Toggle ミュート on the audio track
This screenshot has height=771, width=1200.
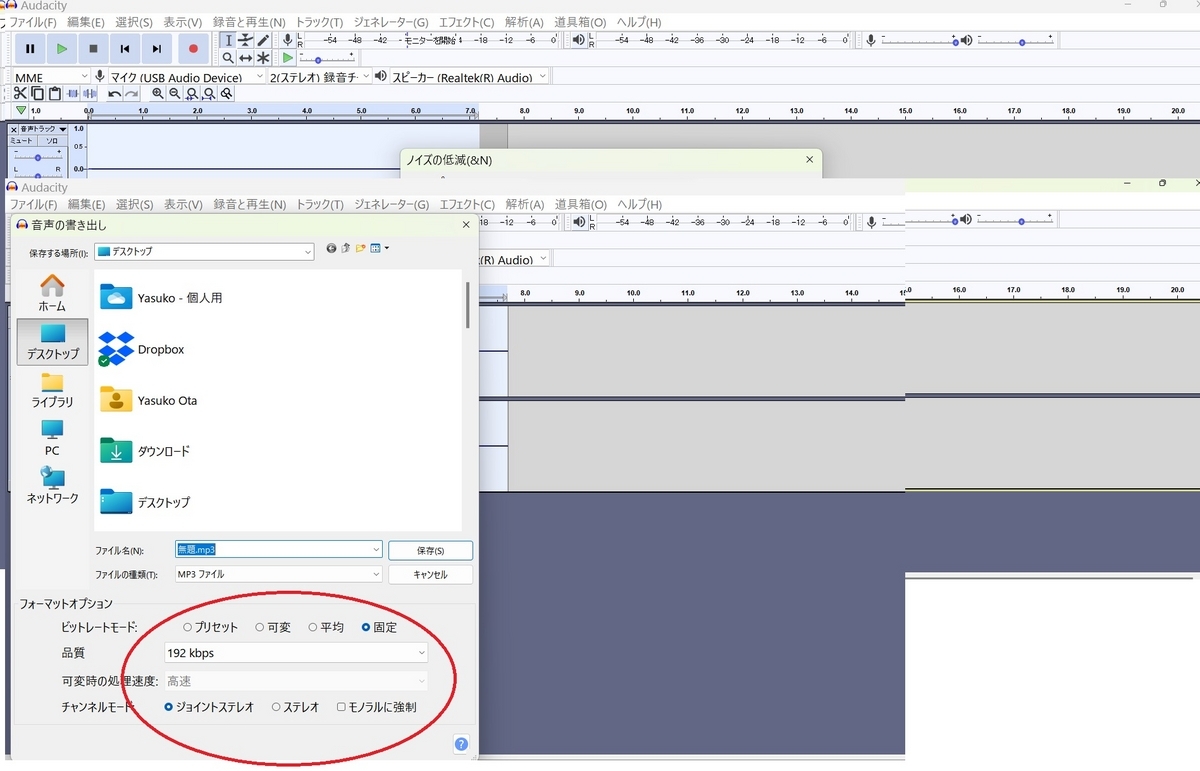point(22,141)
